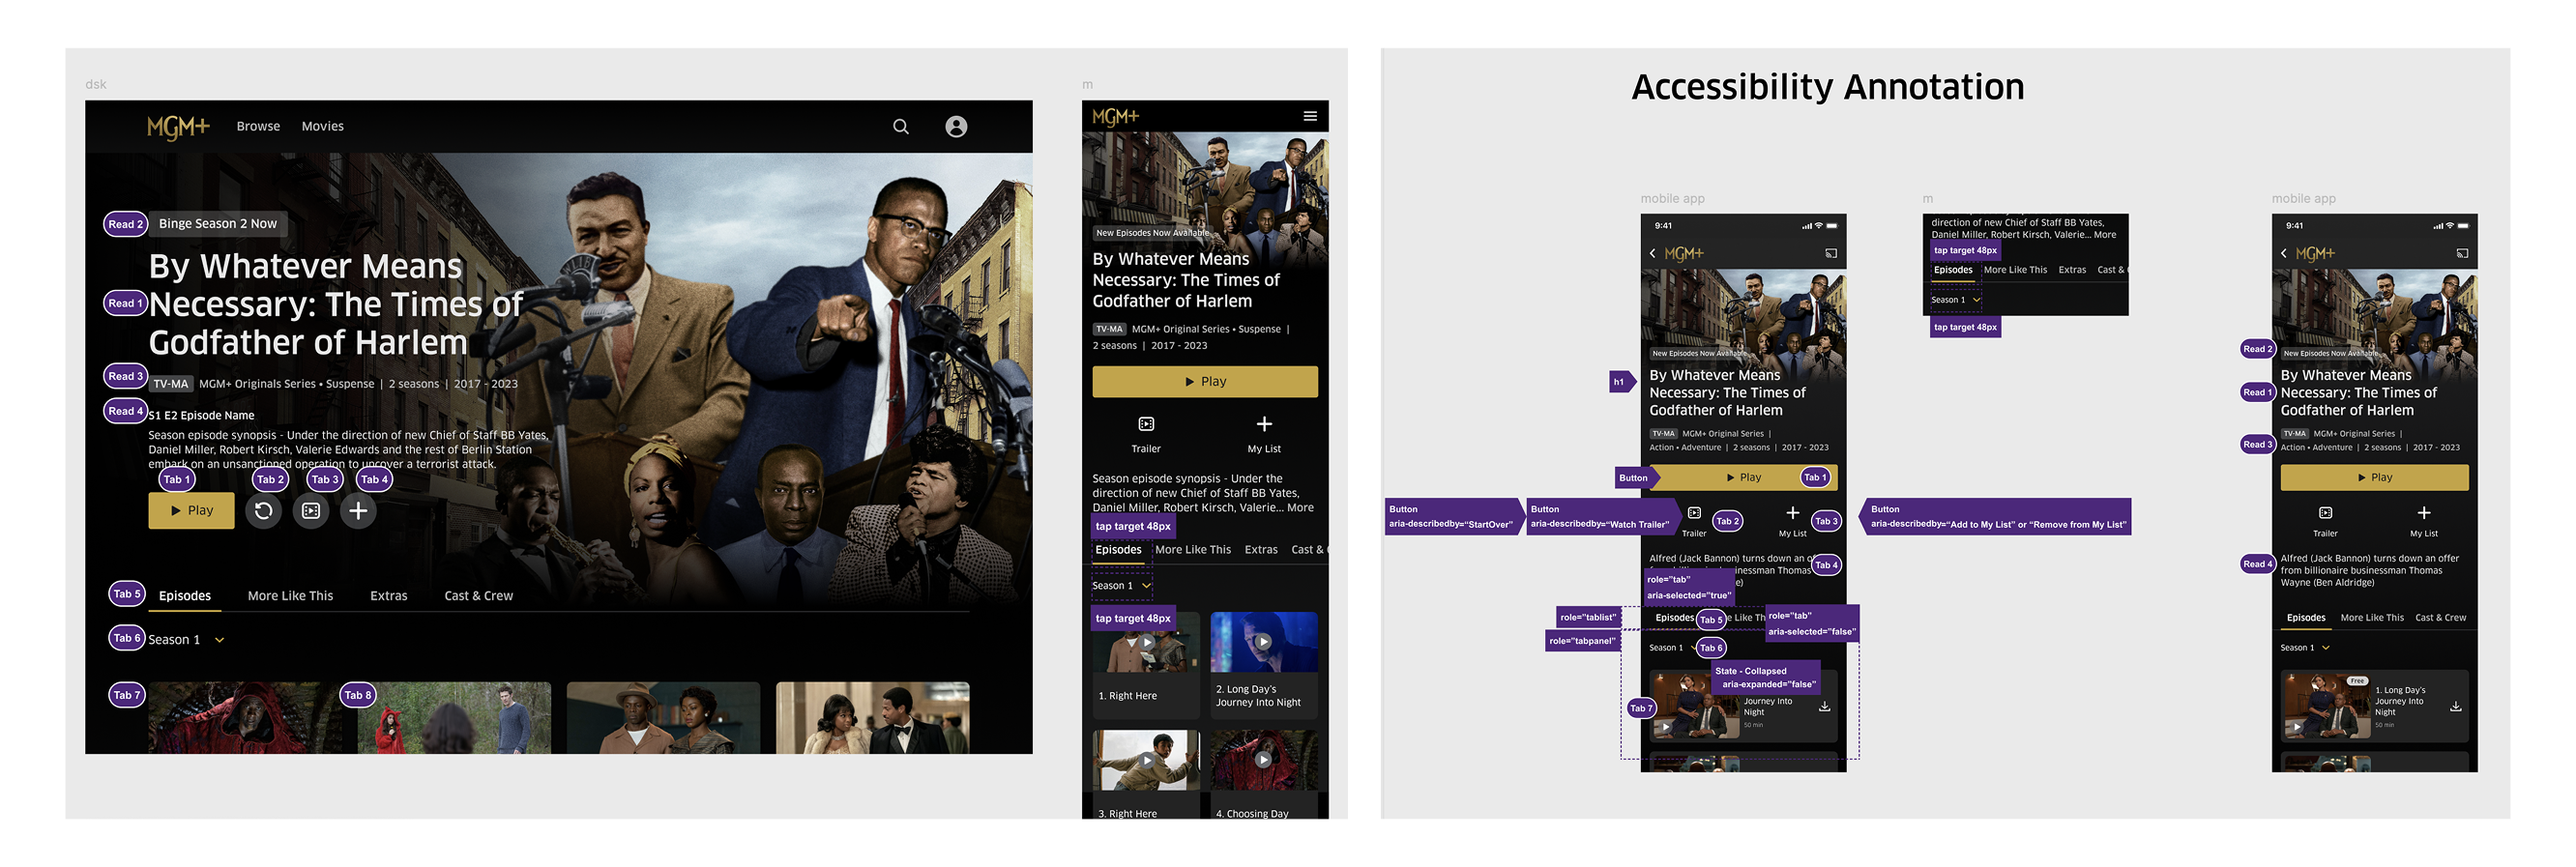Tap back chevron in aria-annotated mobile app frame
This screenshot has height=867, width=2576.
coord(1653,254)
